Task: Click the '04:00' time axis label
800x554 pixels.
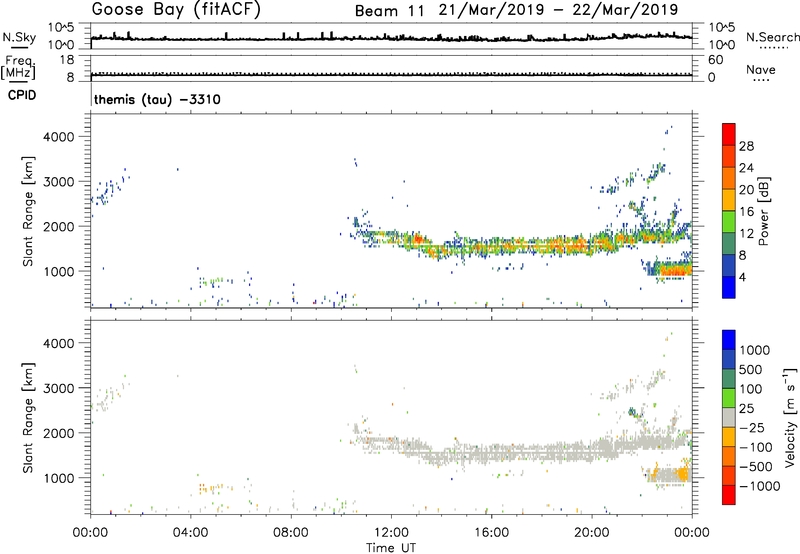Action: pos(191,533)
